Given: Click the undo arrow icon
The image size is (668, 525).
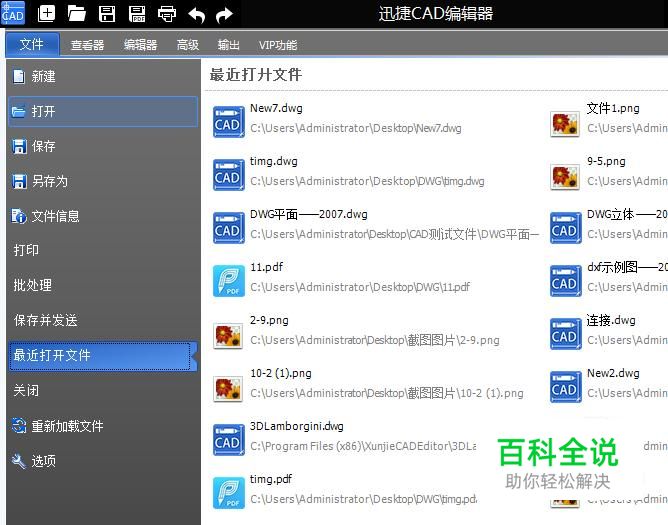Looking at the screenshot, I should pos(197,15).
